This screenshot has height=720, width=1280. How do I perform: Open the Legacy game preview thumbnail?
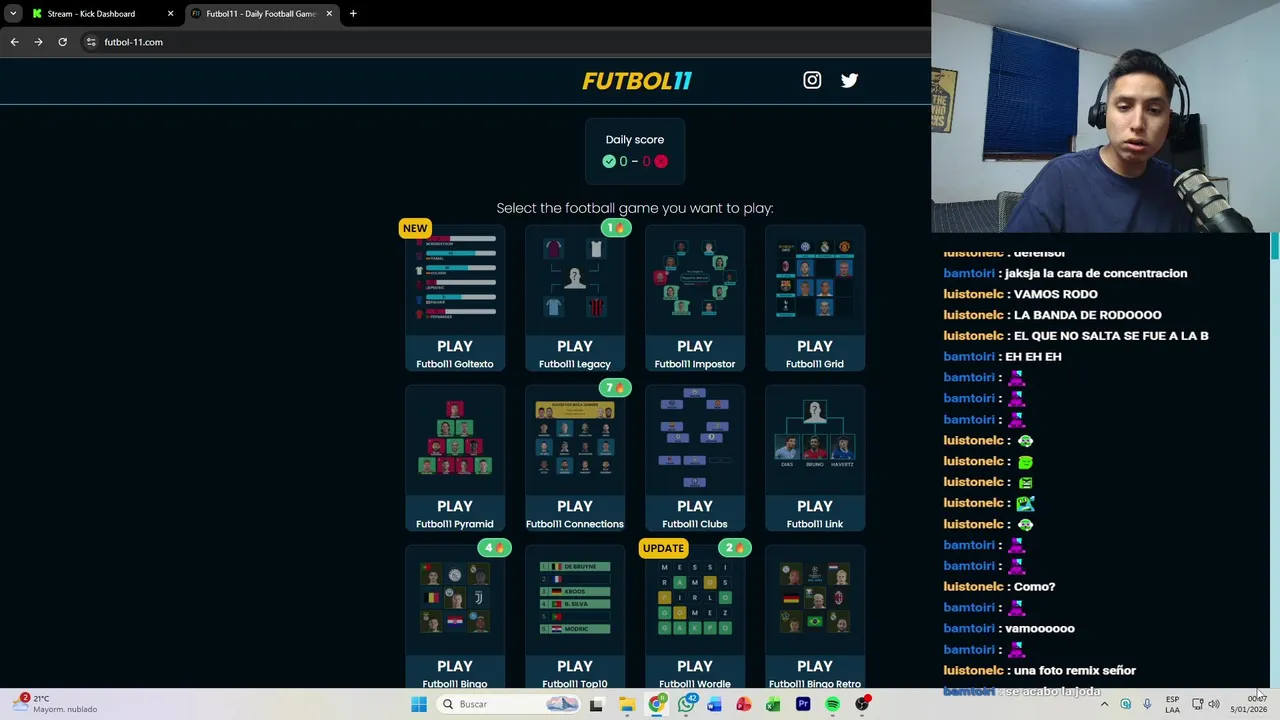[575, 279]
